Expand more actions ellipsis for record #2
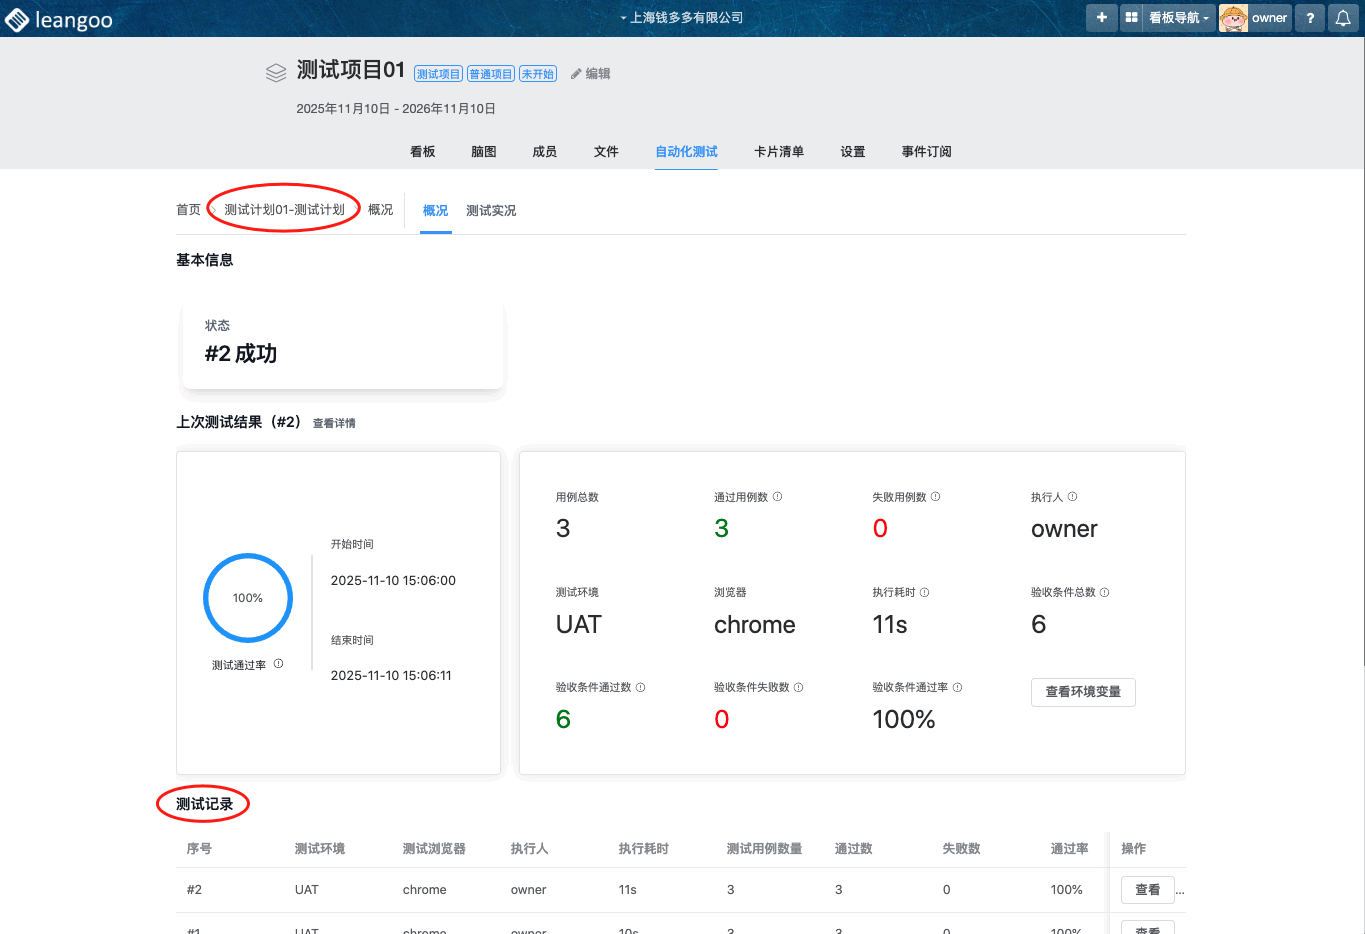Screen dimensions: 1365x934 click(x=1180, y=890)
